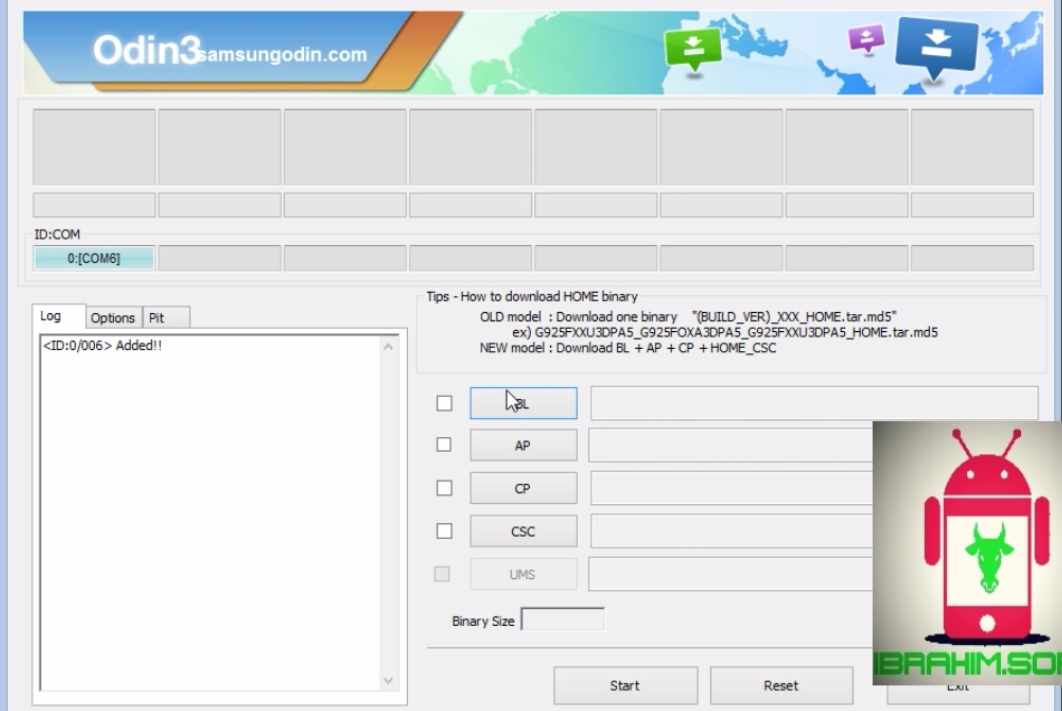
Task: Enable the AP checkbox
Action: [x=444, y=445]
